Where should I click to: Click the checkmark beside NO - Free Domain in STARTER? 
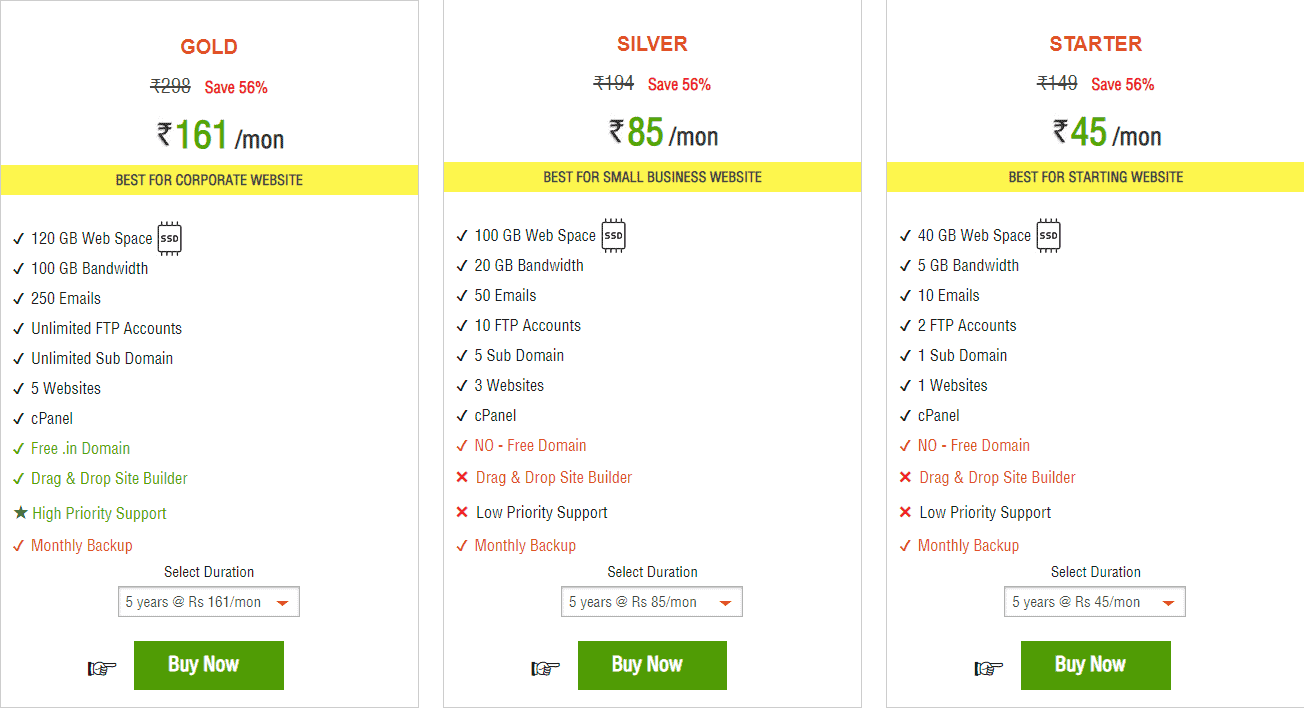(905, 445)
